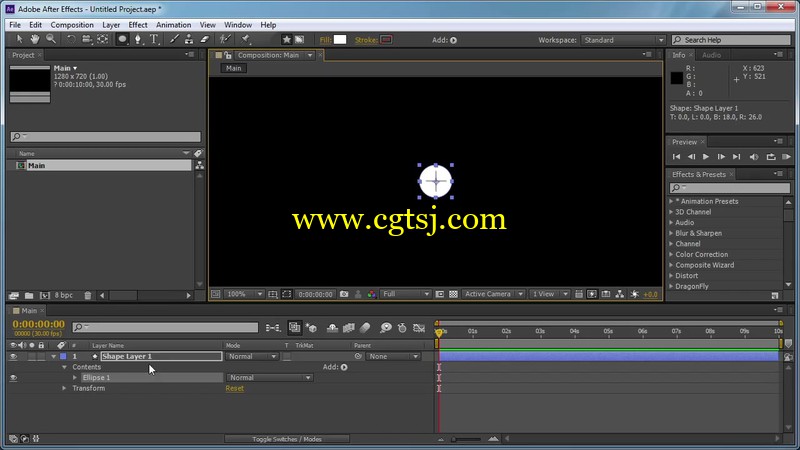
Task: Collapse the Shape Layer 1 triangle
Action: [54, 357]
